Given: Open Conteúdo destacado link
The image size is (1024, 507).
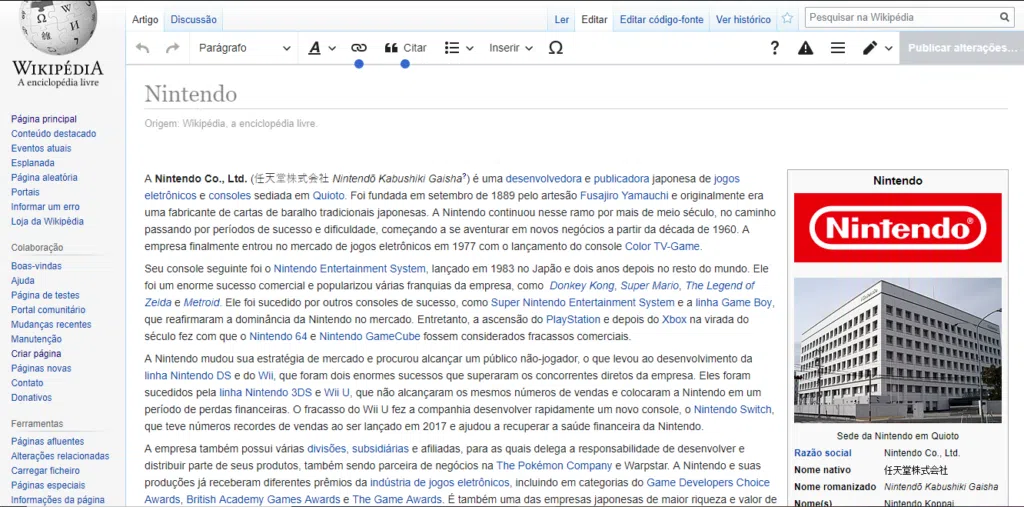Looking at the screenshot, I should coord(54,133).
